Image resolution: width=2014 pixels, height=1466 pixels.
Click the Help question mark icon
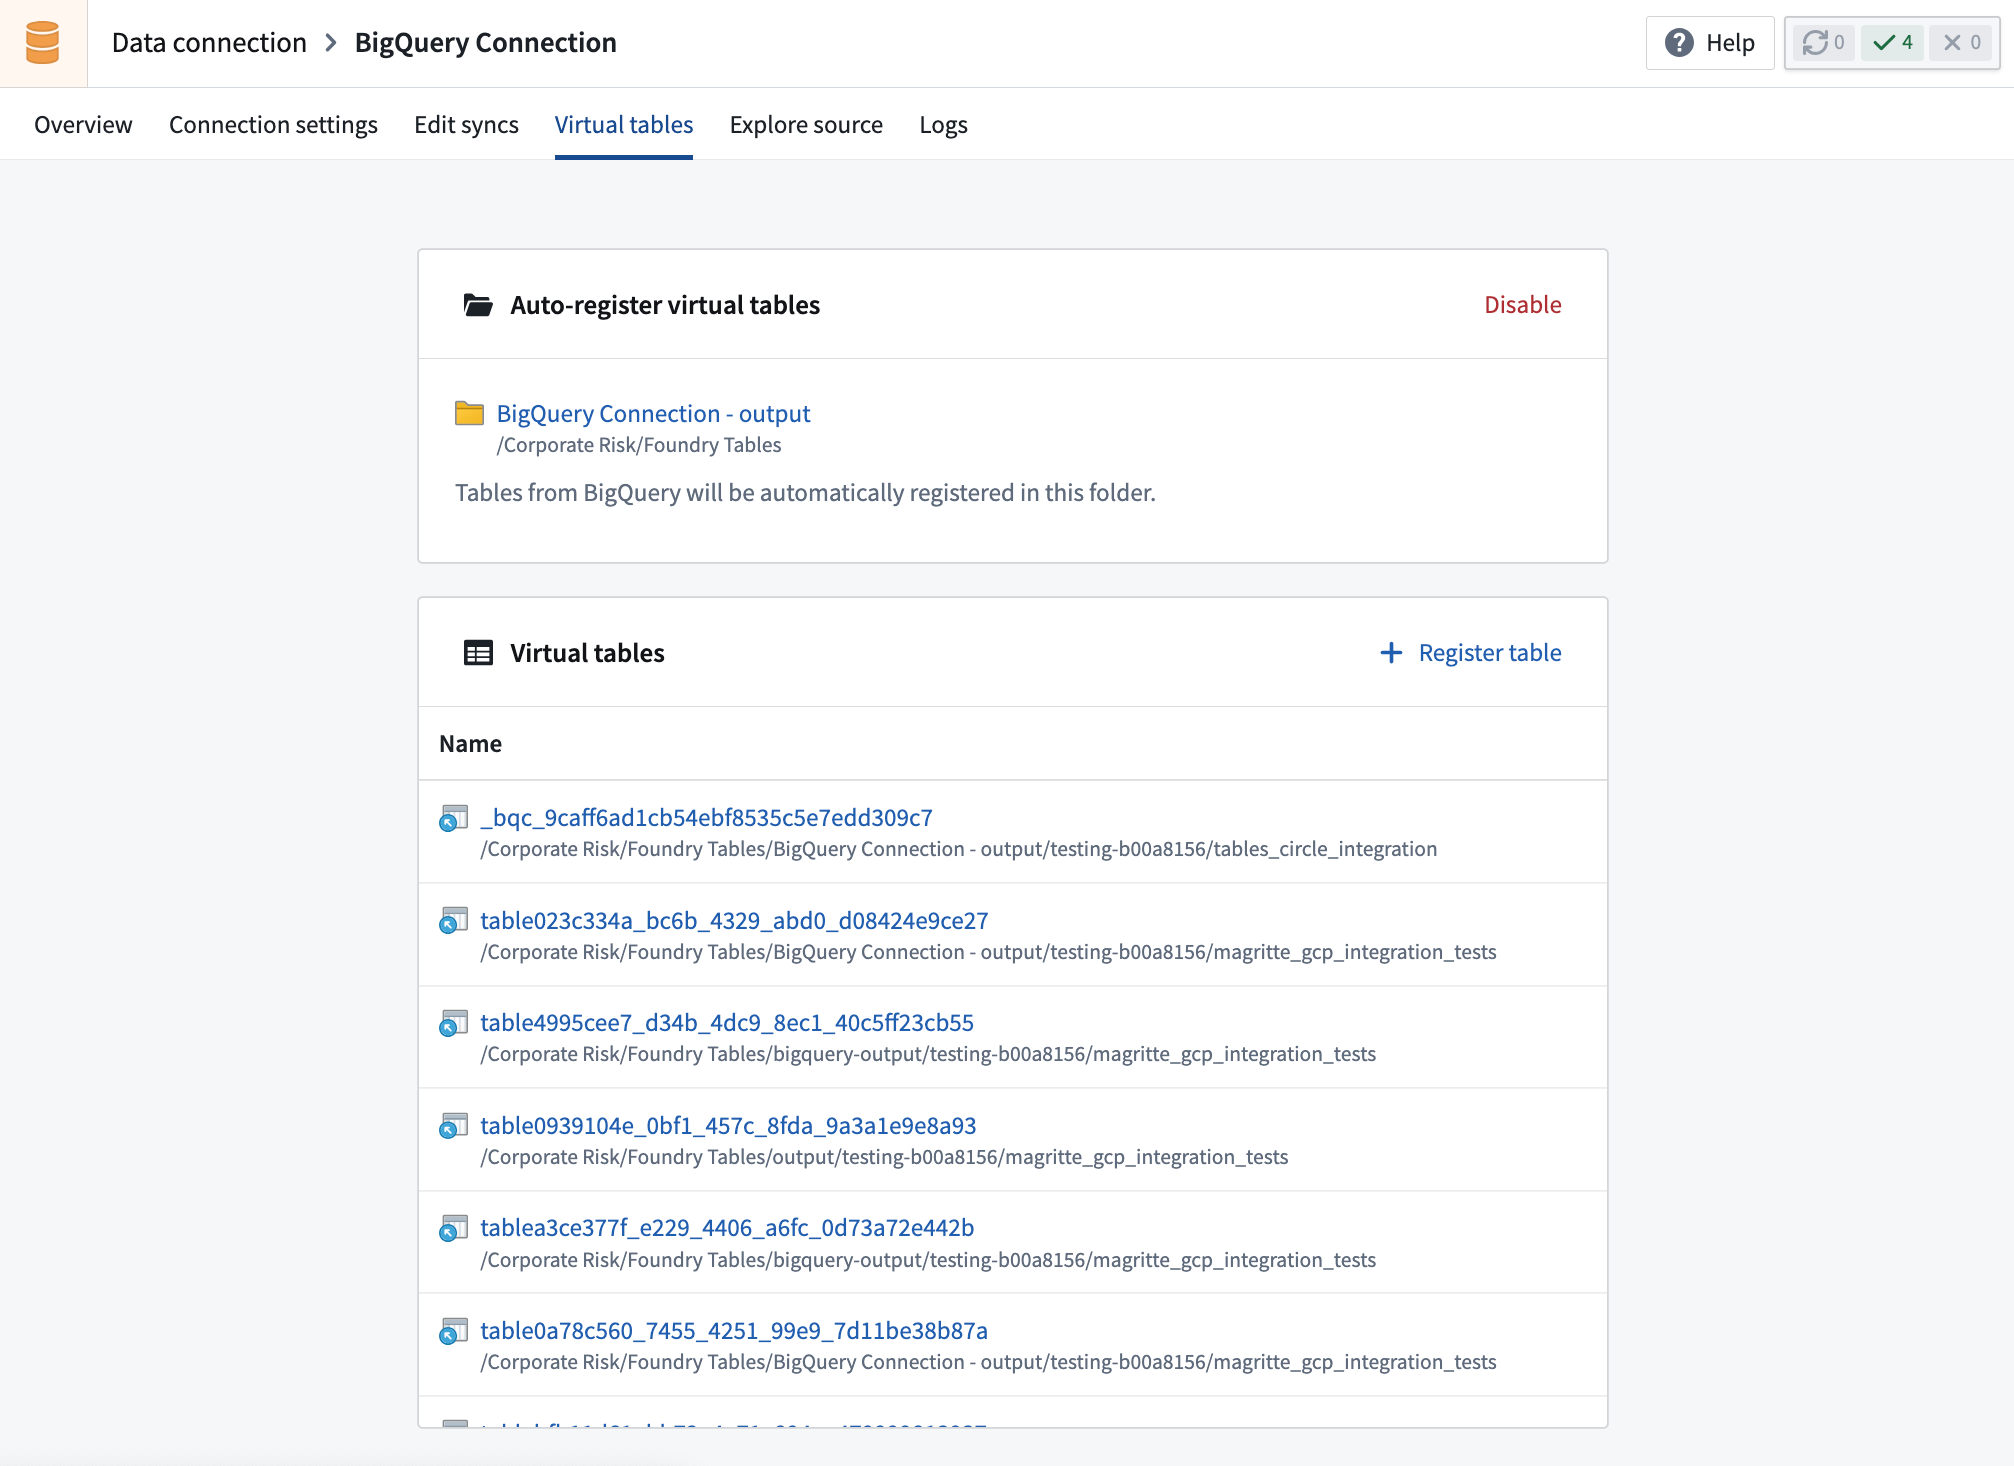click(1679, 43)
